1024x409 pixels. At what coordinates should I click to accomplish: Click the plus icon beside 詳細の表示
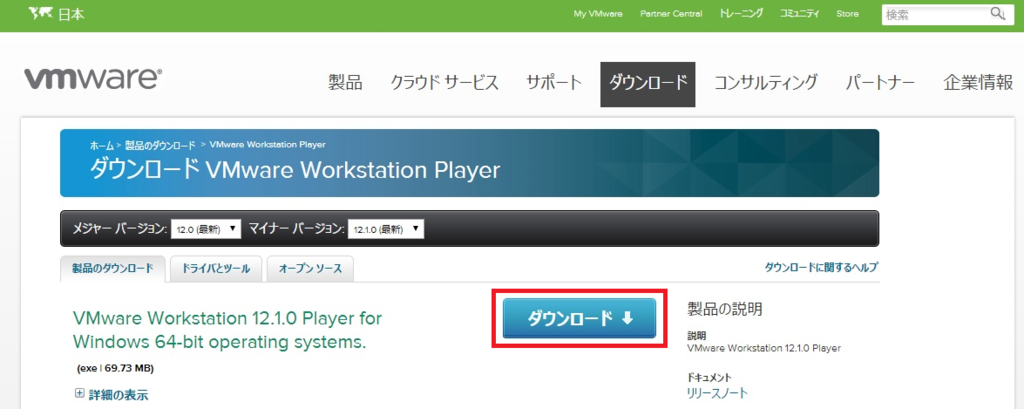point(80,393)
